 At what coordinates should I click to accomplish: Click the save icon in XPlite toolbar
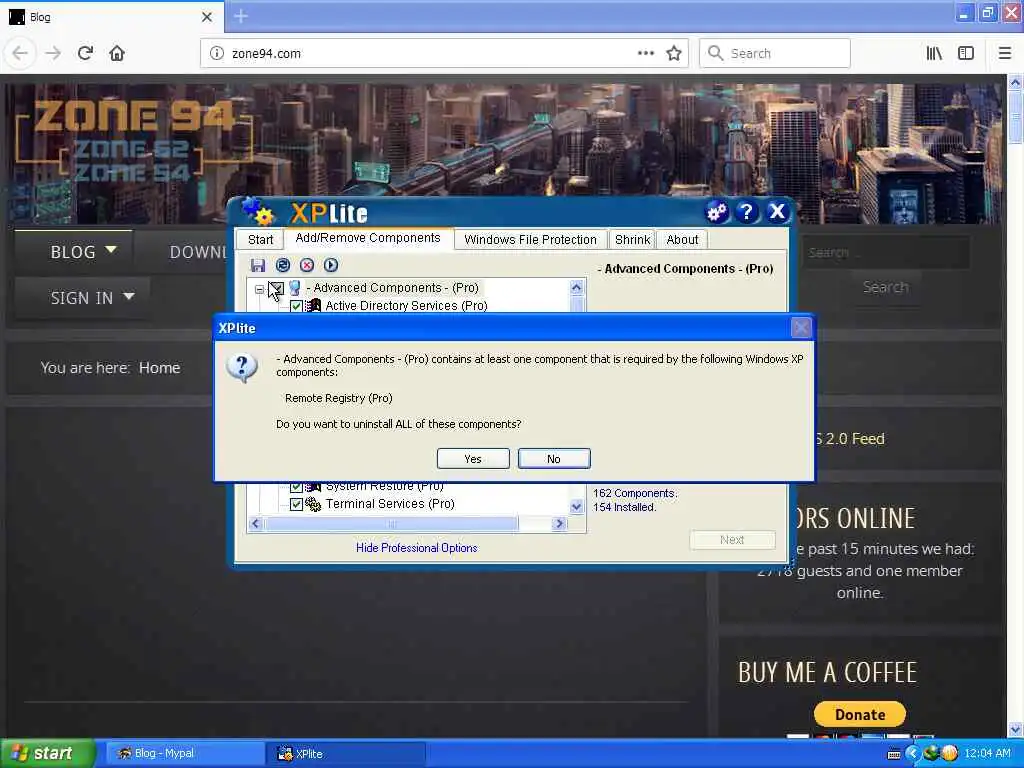(x=258, y=265)
